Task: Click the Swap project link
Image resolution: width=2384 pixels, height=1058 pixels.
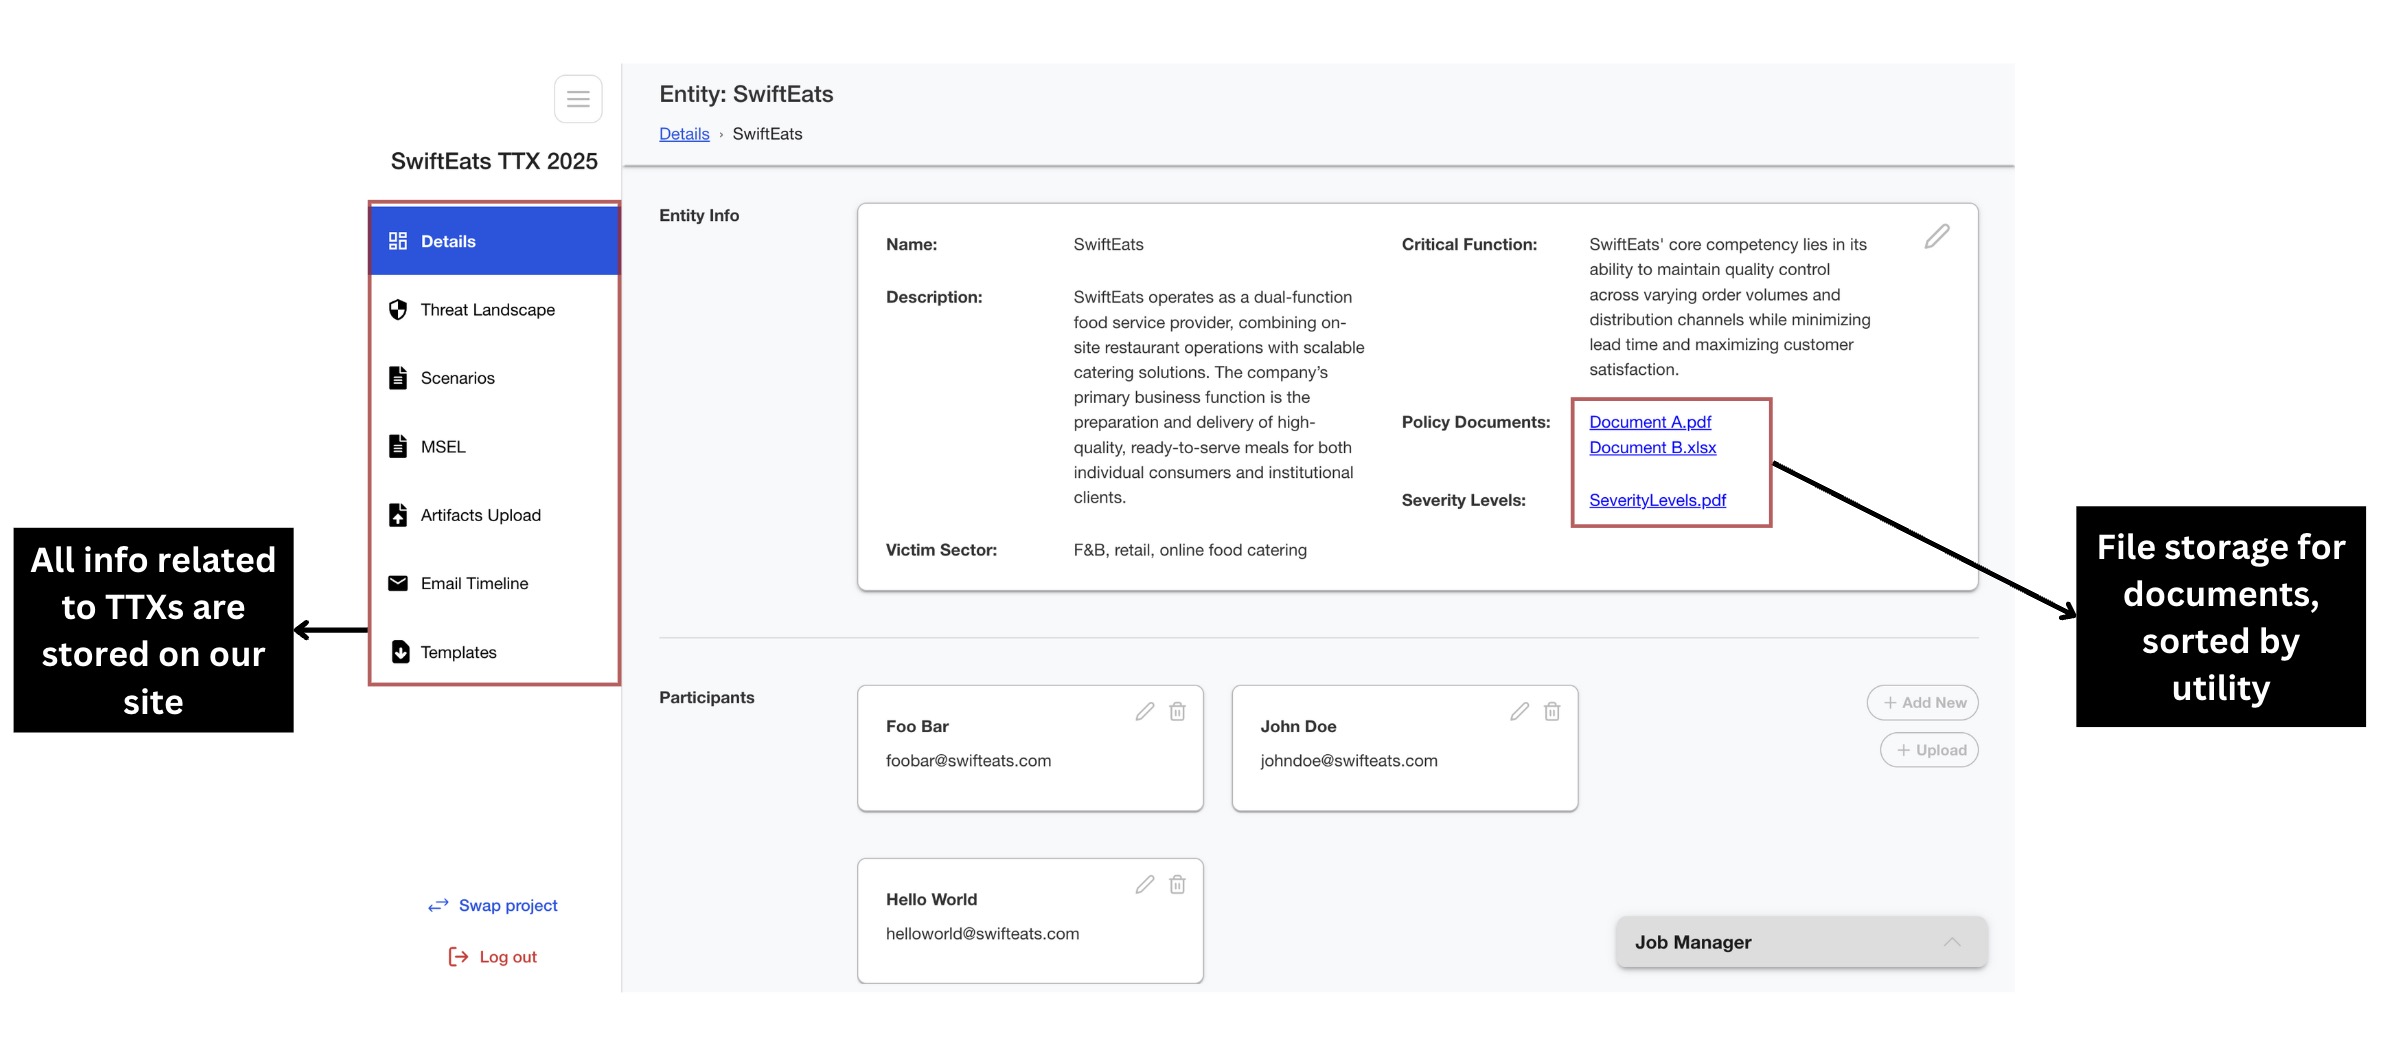Action: [507, 905]
